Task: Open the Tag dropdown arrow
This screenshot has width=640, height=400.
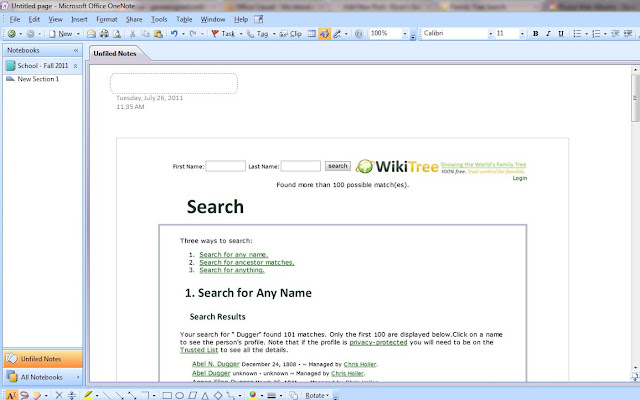Action: click(274, 34)
